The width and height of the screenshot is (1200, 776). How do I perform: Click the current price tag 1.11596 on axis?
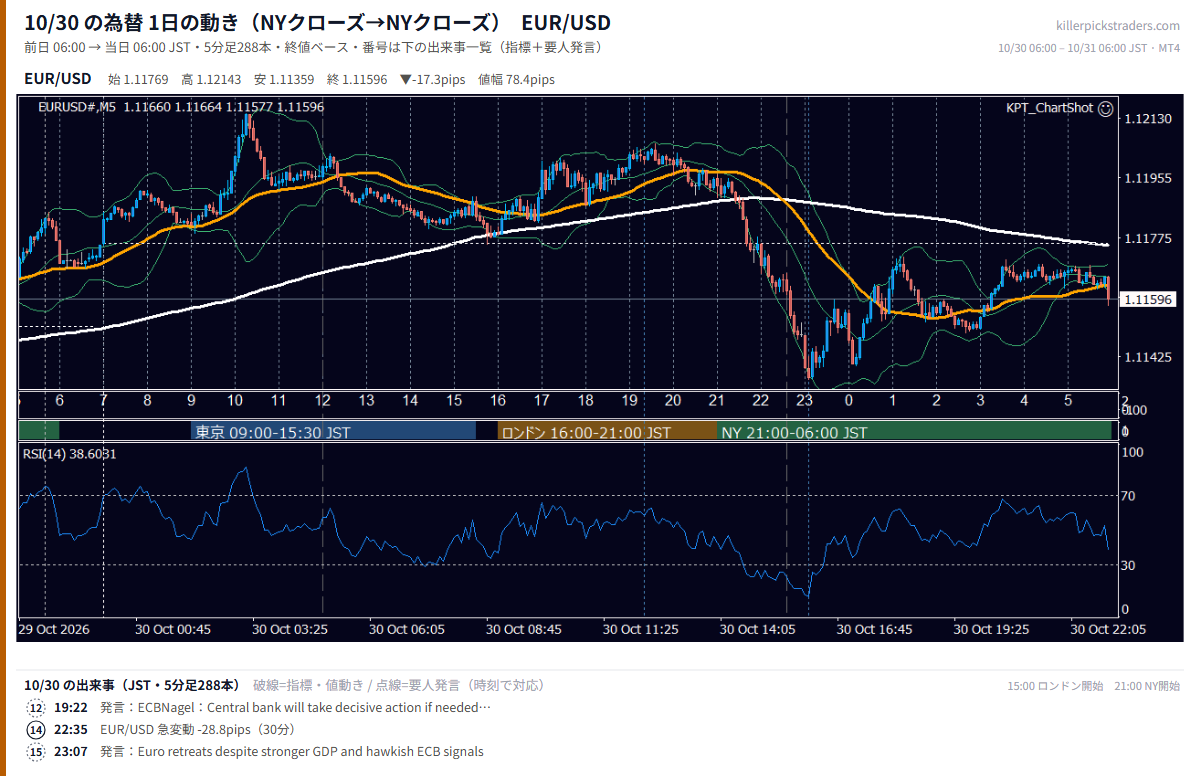tap(1148, 299)
